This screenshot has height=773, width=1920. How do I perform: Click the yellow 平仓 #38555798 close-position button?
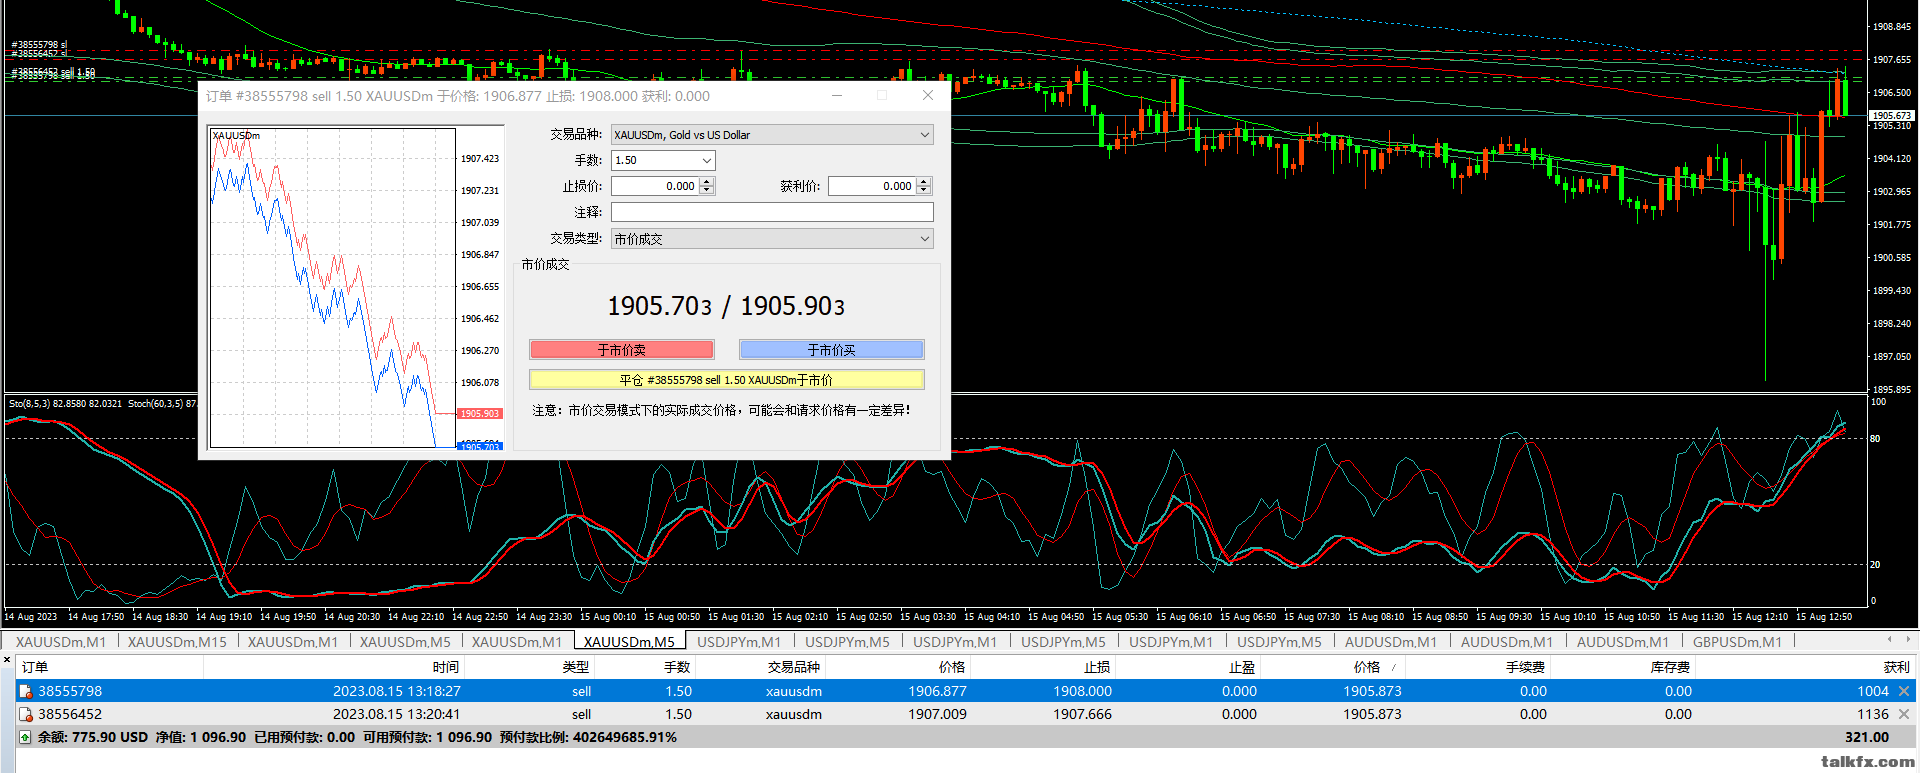coord(726,380)
